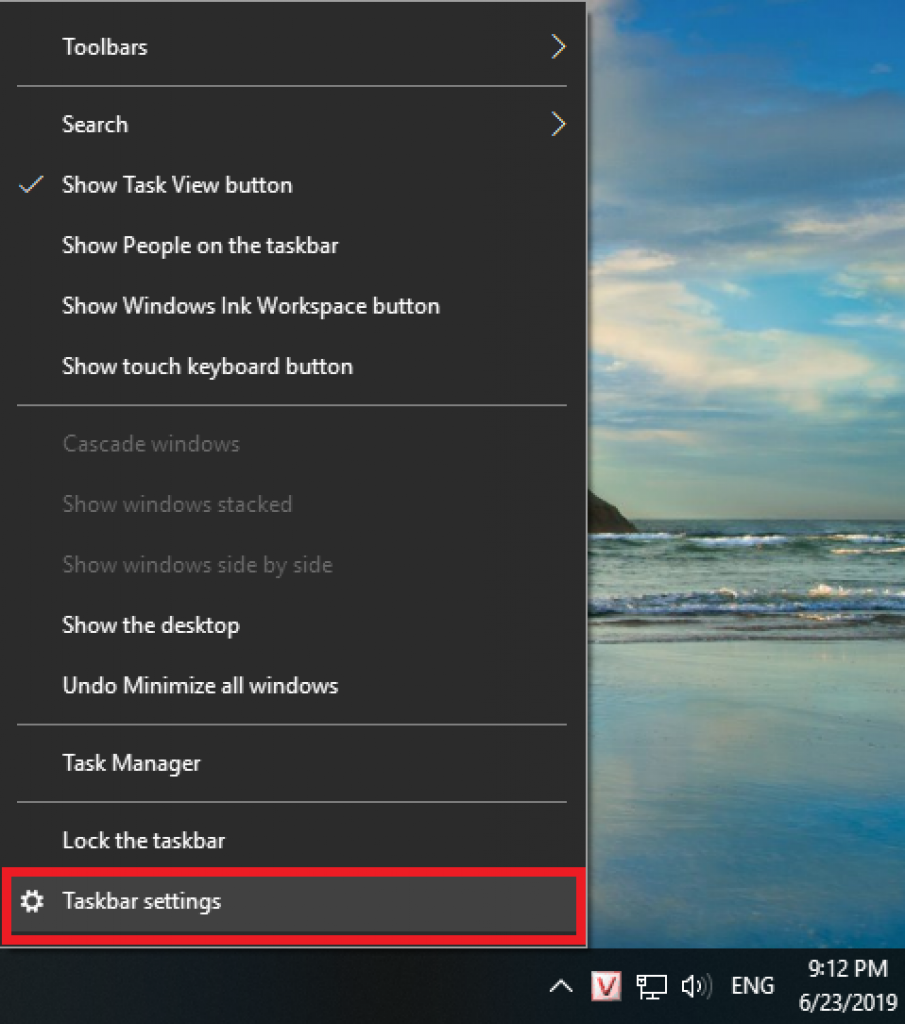Select the ENG language indicator

click(x=752, y=986)
